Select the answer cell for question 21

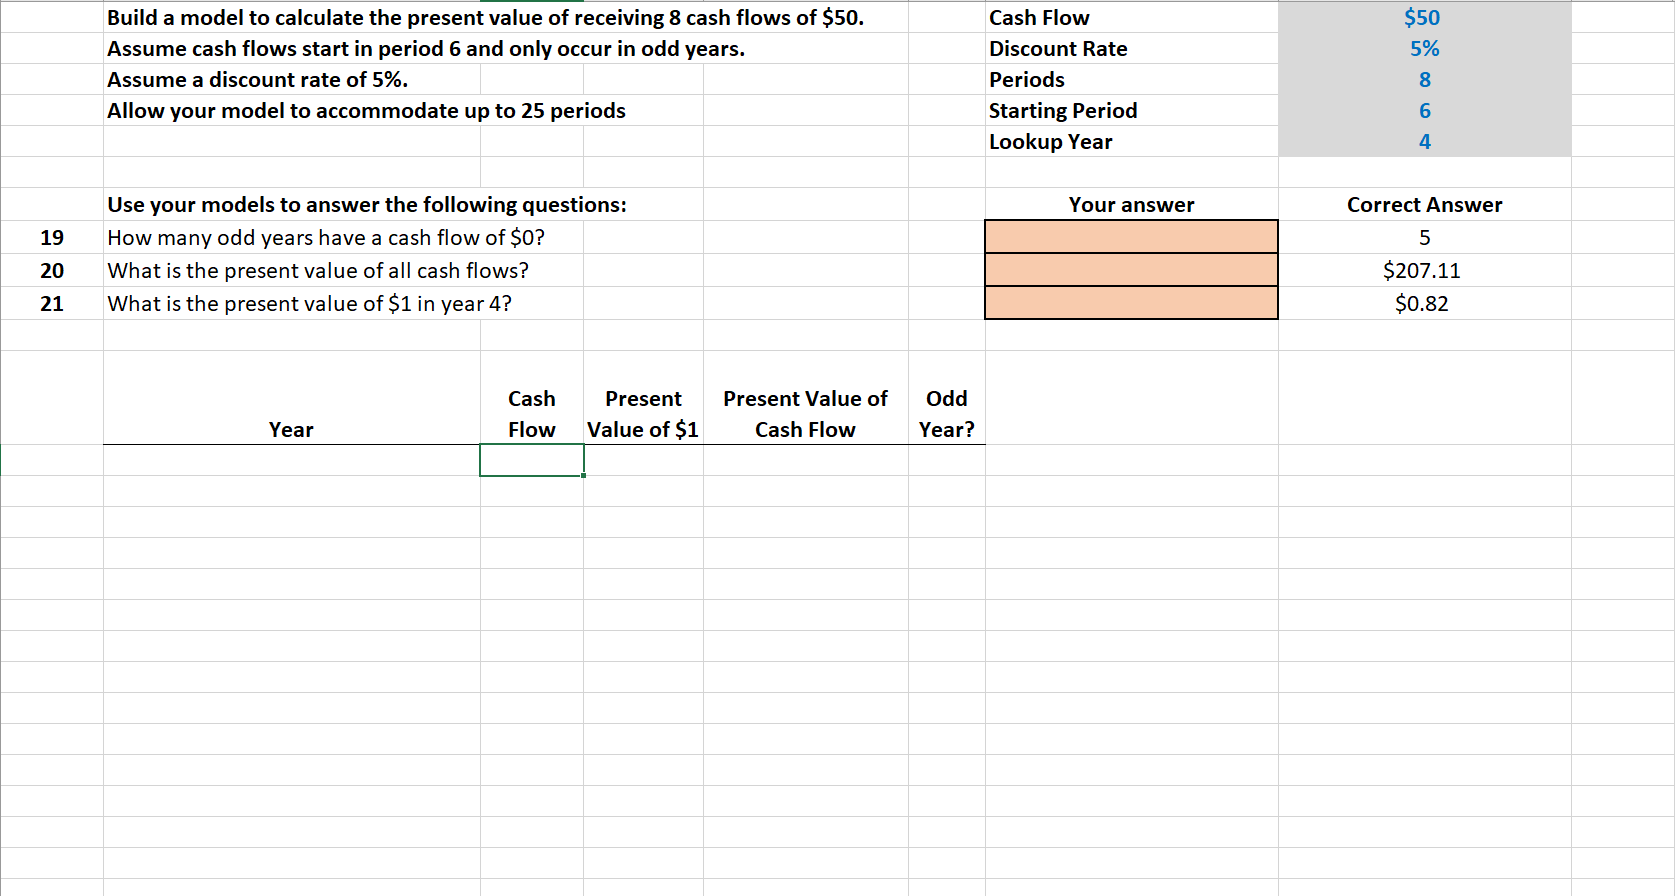[x=1131, y=303]
